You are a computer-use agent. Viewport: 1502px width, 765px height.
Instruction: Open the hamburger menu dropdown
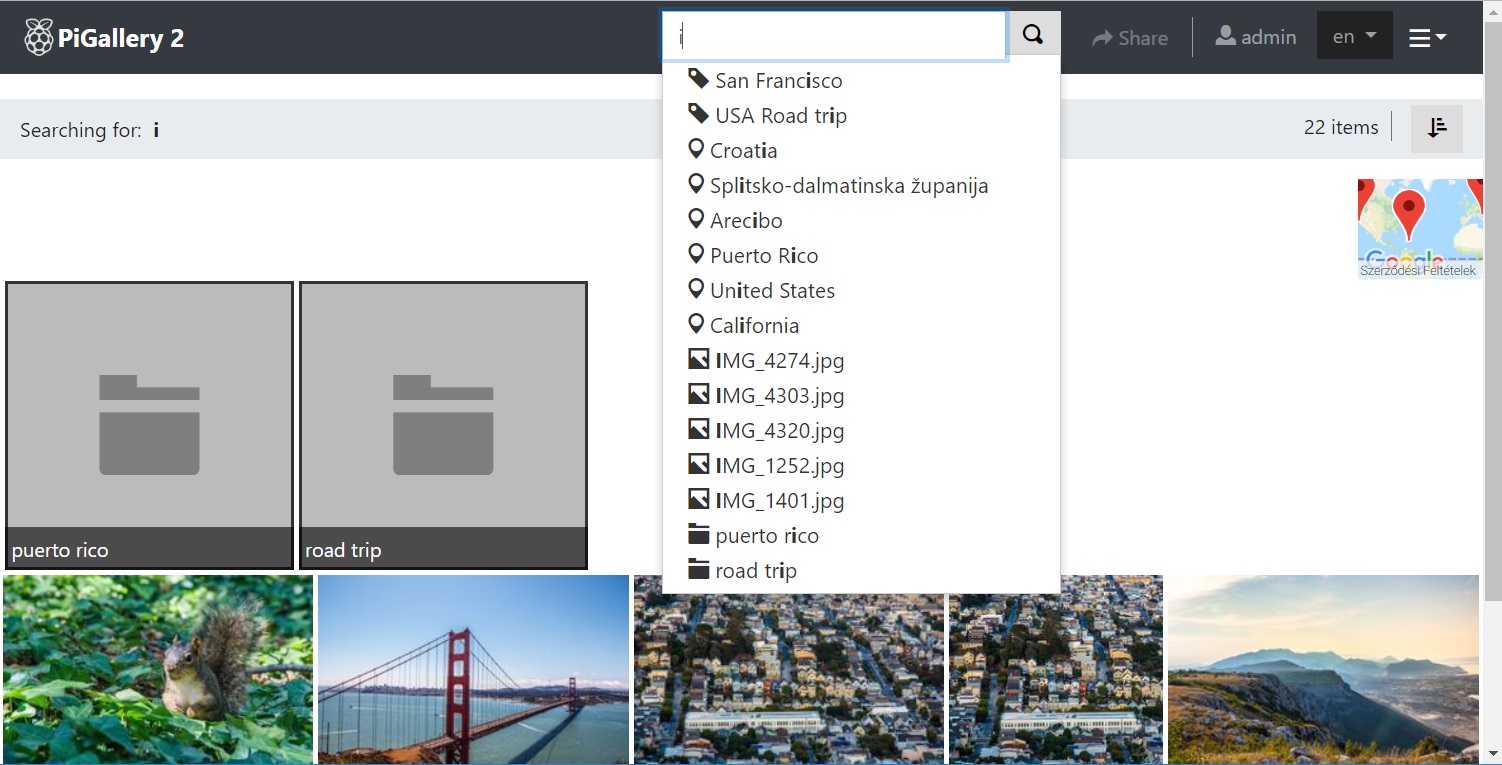1427,38
